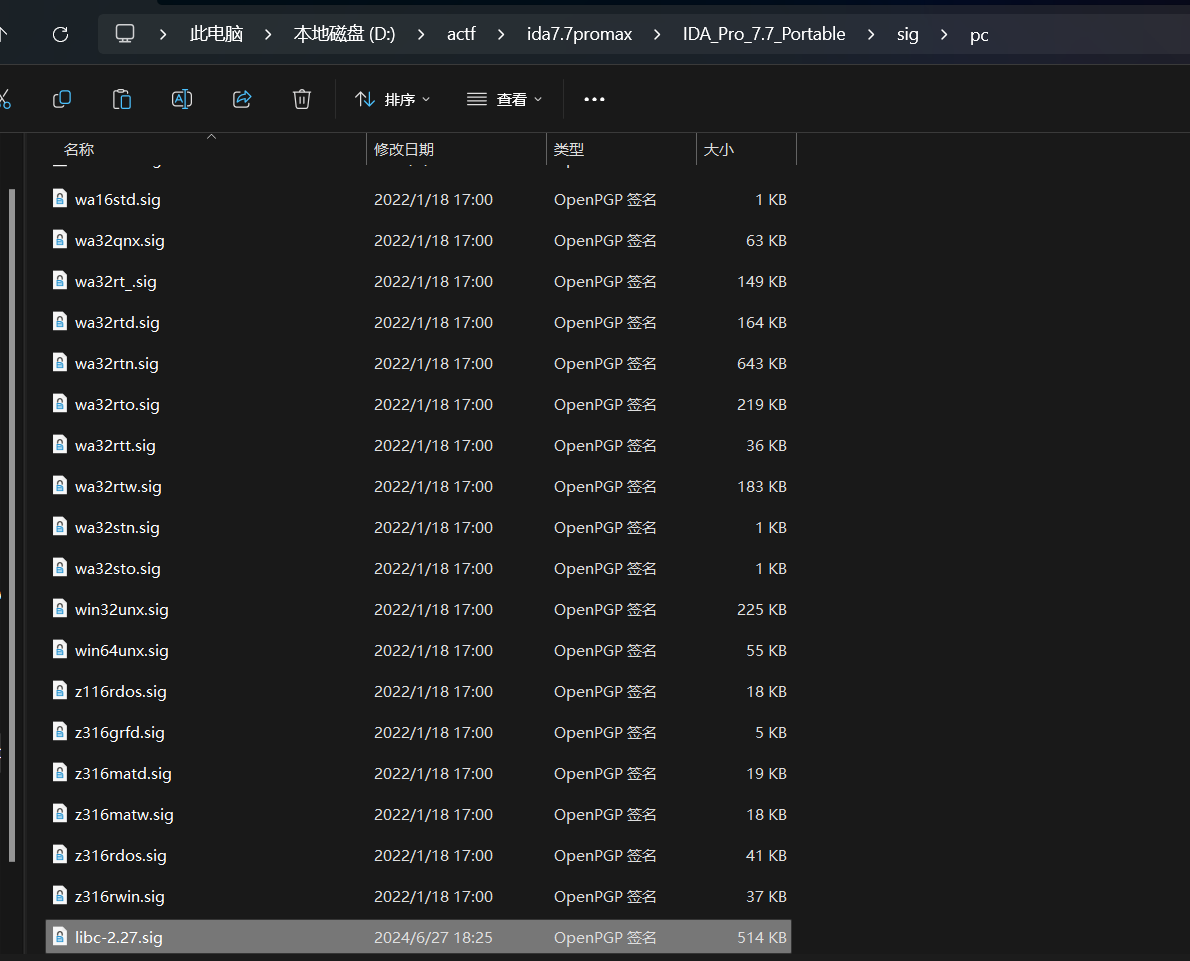Click the Rename icon in toolbar
Viewport: 1190px width, 961px height.
(182, 99)
